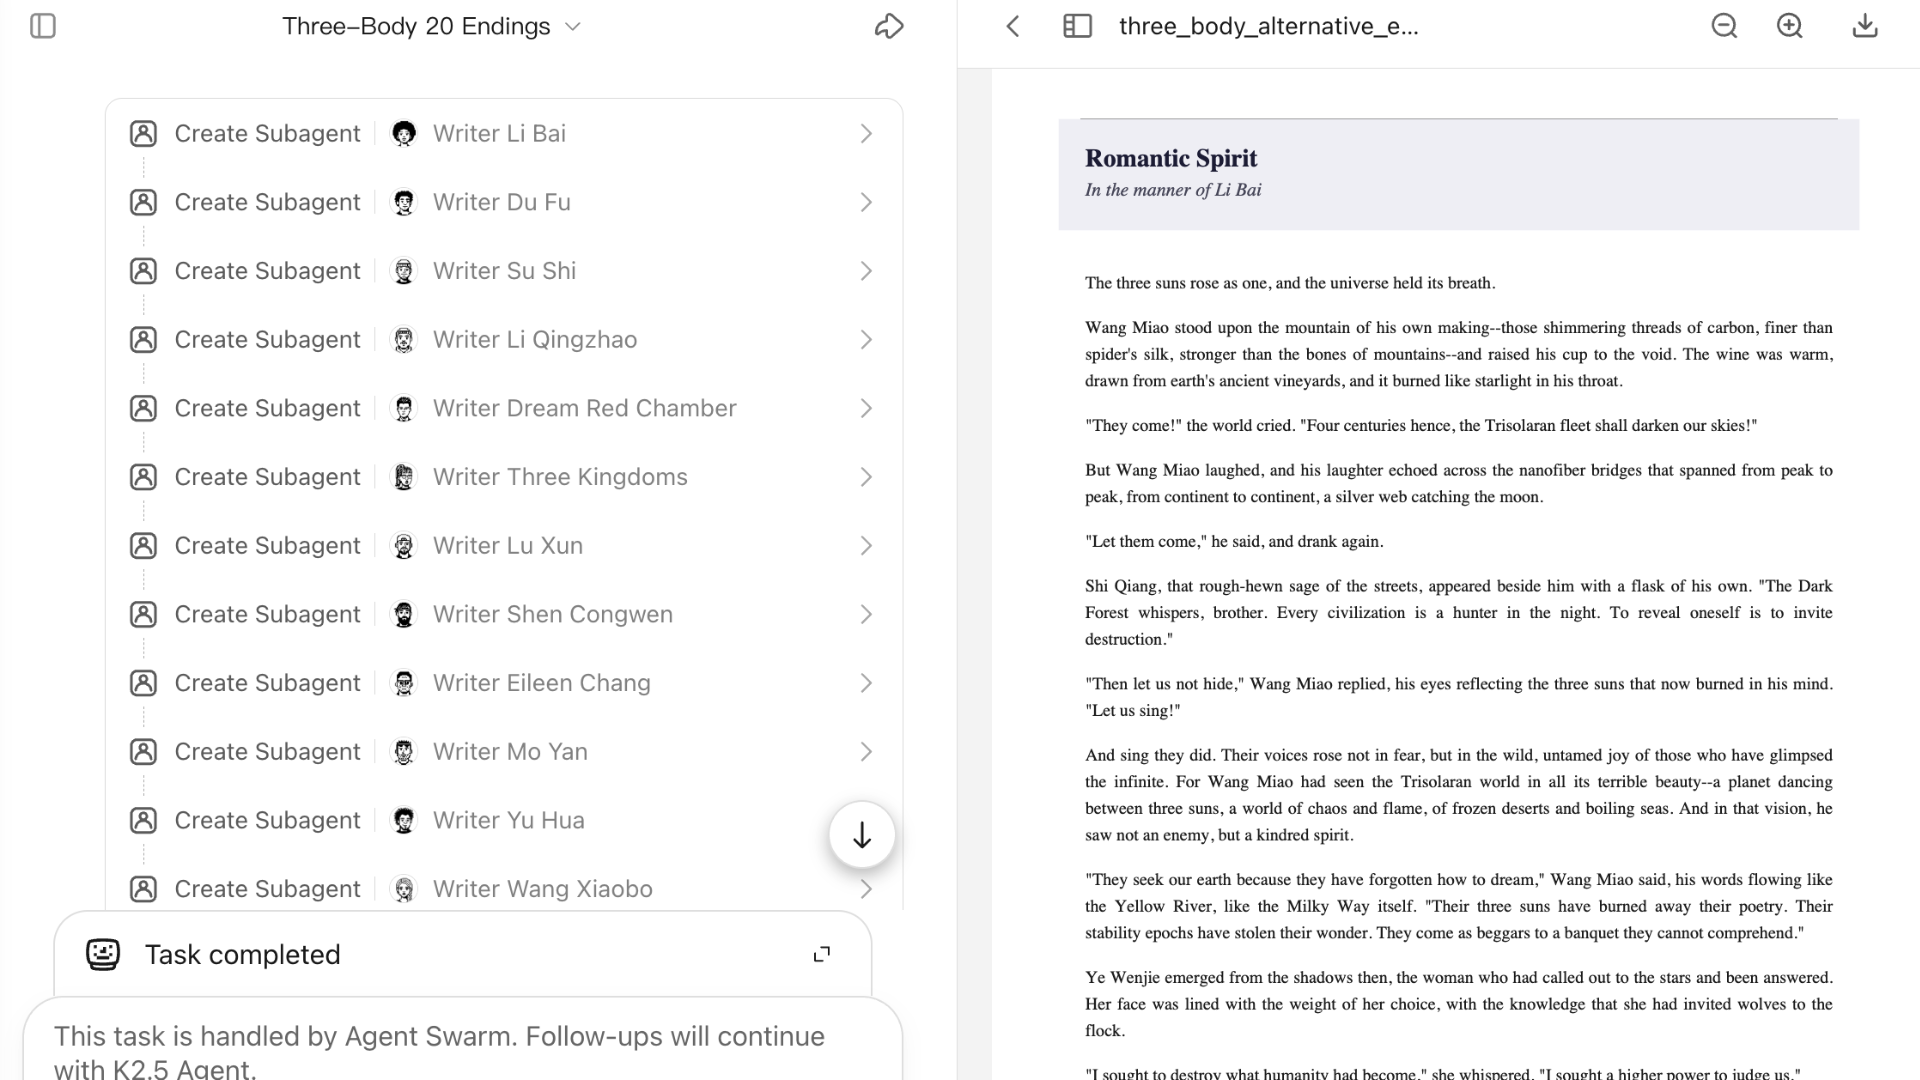This screenshot has width=1920, height=1080.
Task: Click the Writer Mo Yan avatar
Action: [404, 752]
